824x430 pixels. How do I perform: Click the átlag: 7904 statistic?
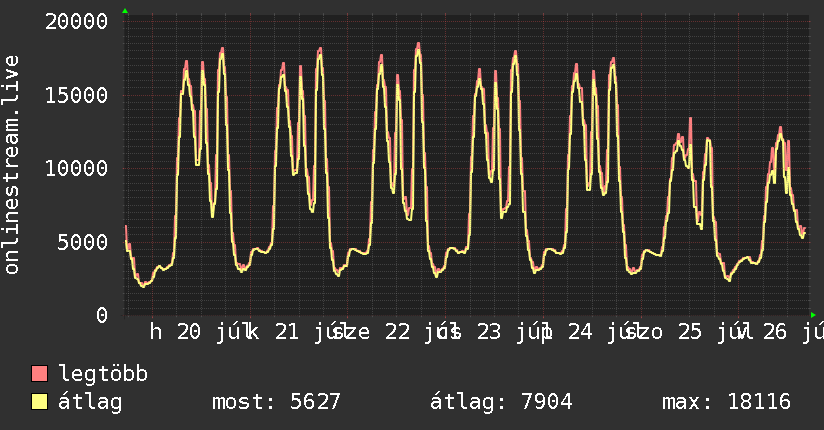[501, 402]
